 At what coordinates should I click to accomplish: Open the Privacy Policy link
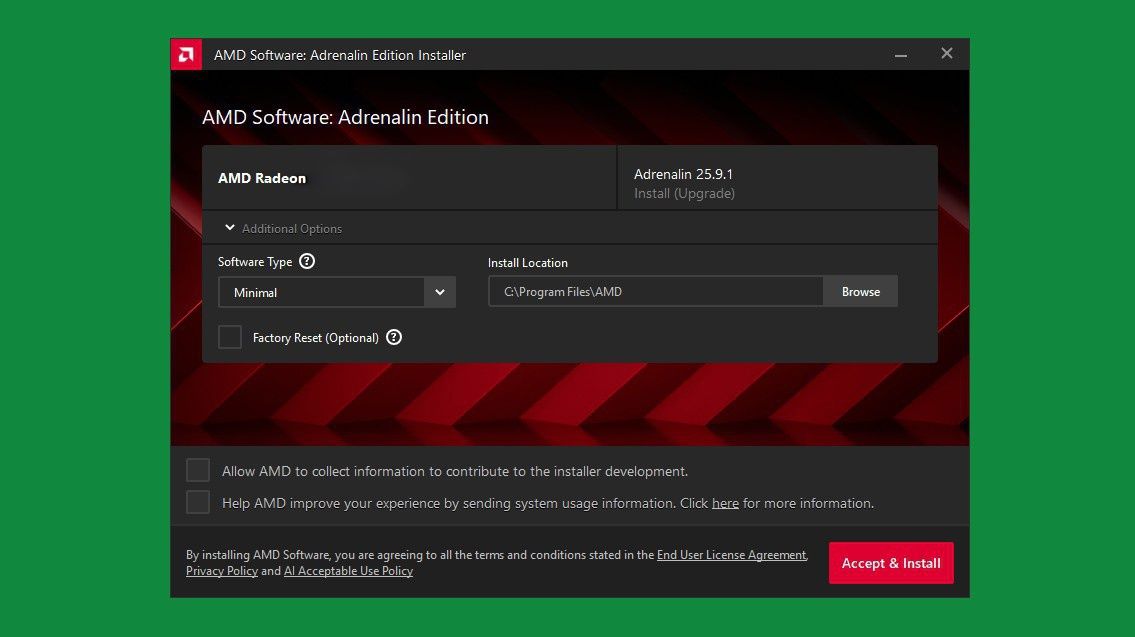221,571
